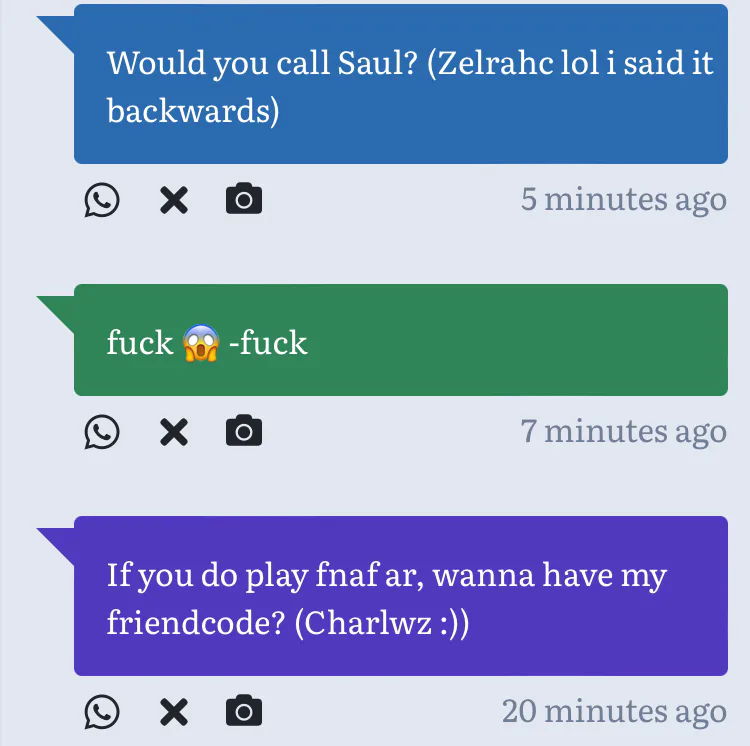This screenshot has width=750, height=746.
Task: Open the purple 'If you do play fnaf ar' bubble
Action: (x=401, y=596)
